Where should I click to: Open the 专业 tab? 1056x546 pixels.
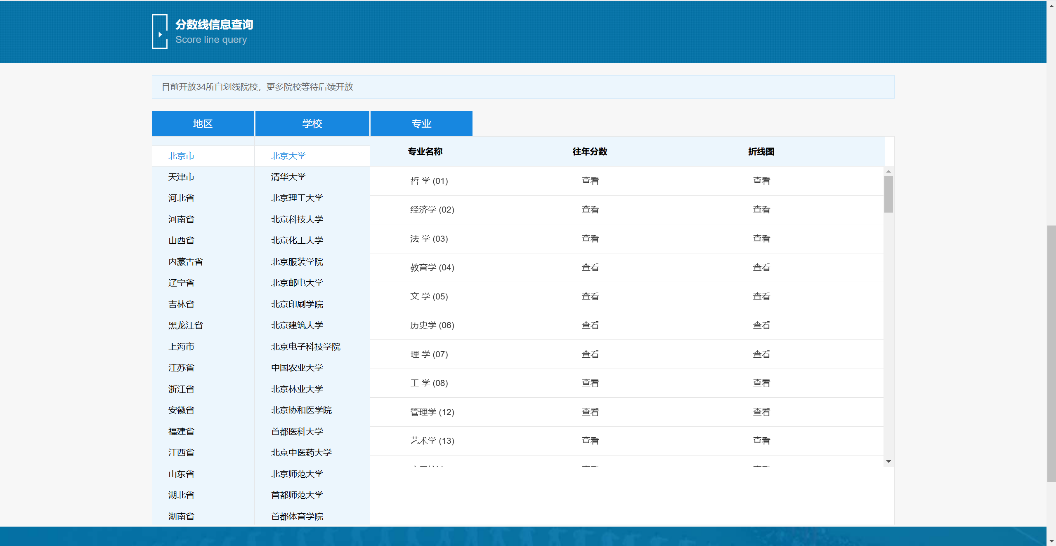421,124
